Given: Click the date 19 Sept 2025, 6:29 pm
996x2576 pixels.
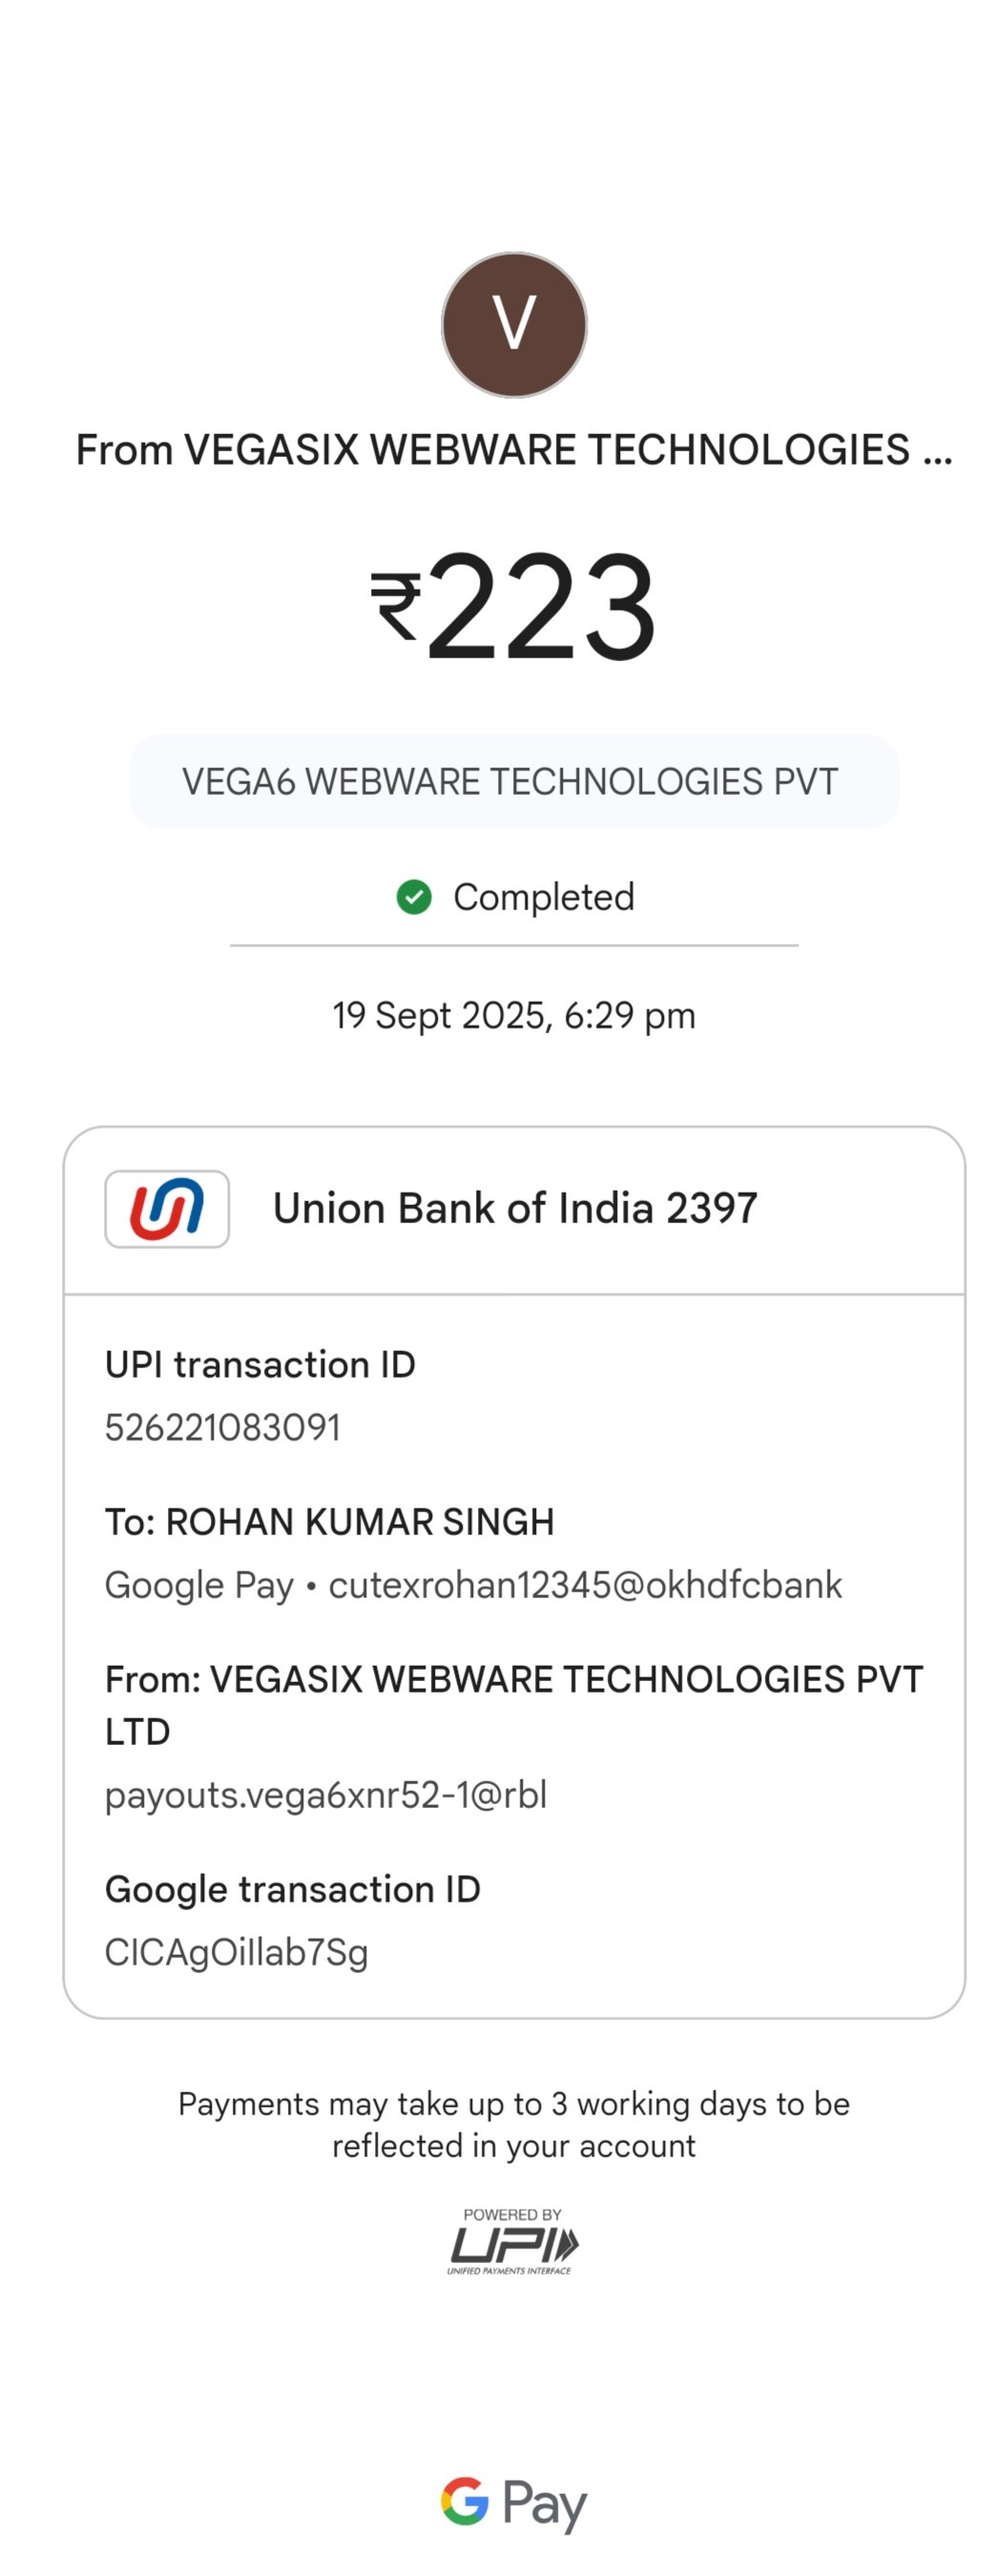Looking at the screenshot, I should (x=513, y=1015).
